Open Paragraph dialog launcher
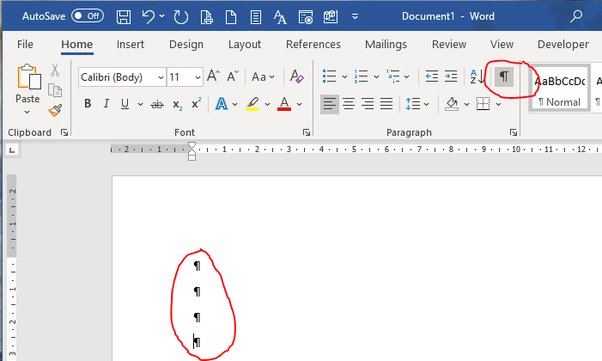 513,132
